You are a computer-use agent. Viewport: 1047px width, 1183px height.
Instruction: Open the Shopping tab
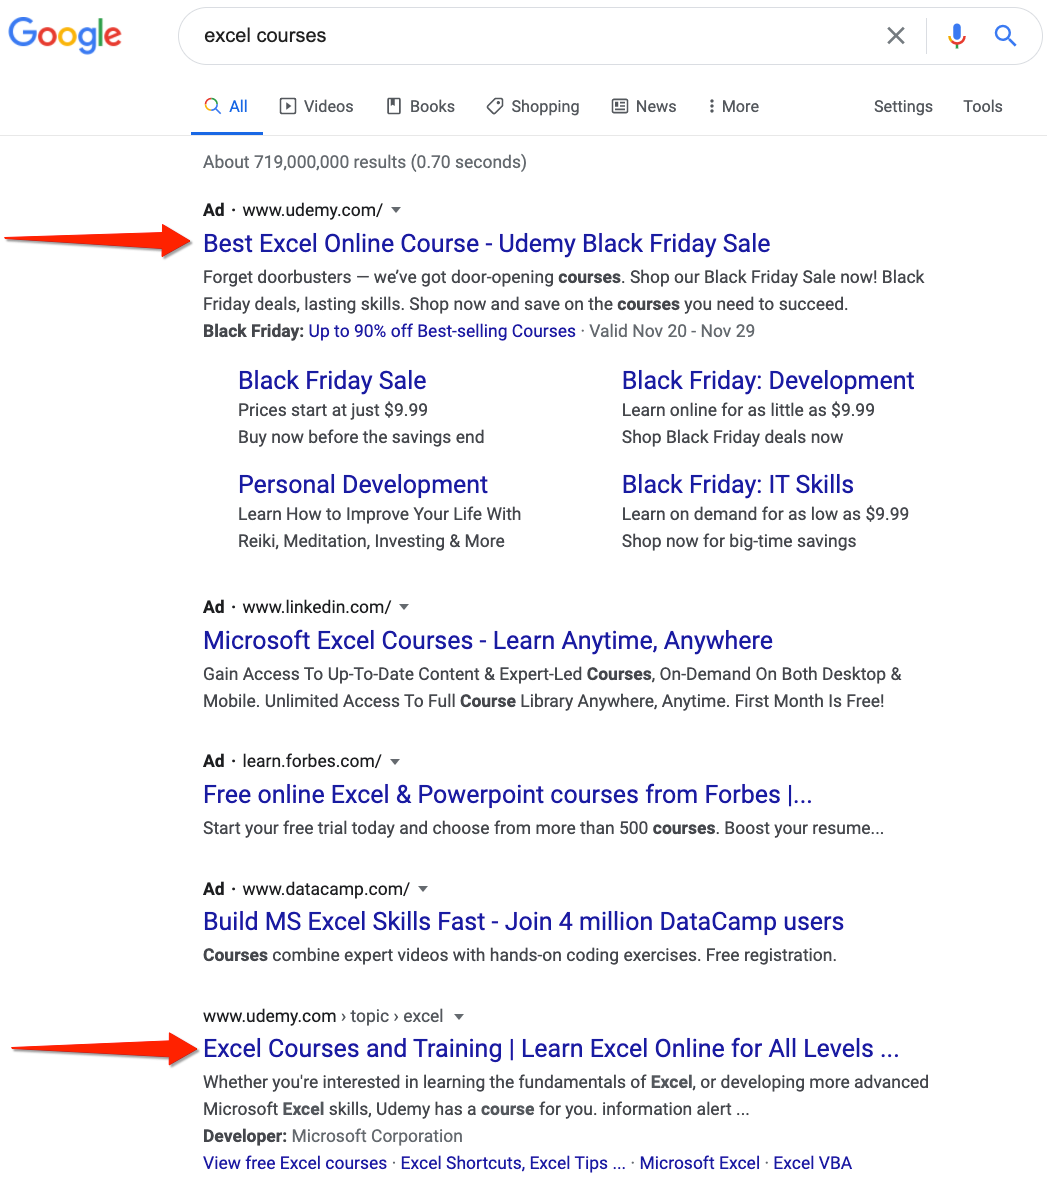pyautogui.click(x=533, y=106)
